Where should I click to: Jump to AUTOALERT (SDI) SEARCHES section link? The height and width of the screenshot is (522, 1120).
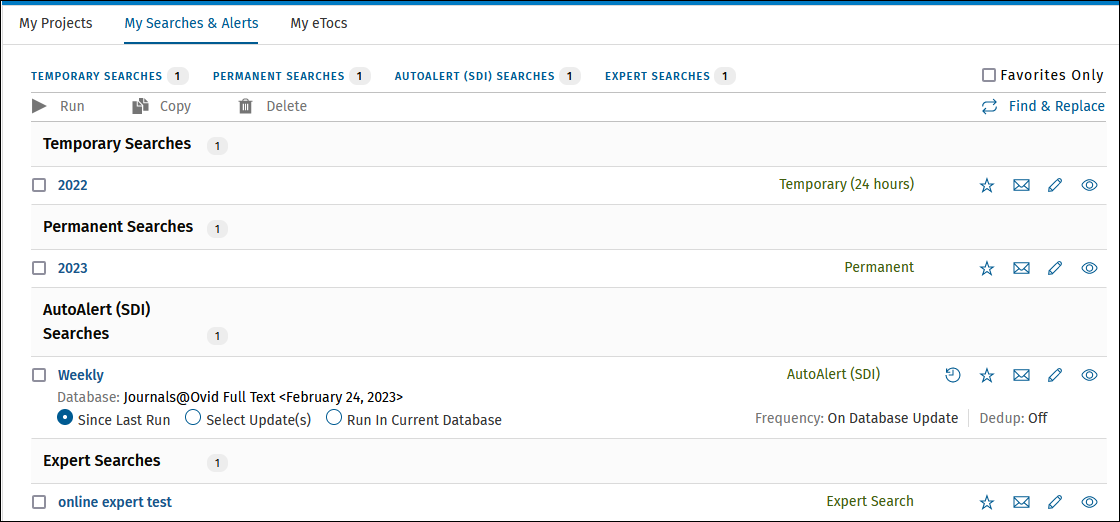click(x=474, y=76)
